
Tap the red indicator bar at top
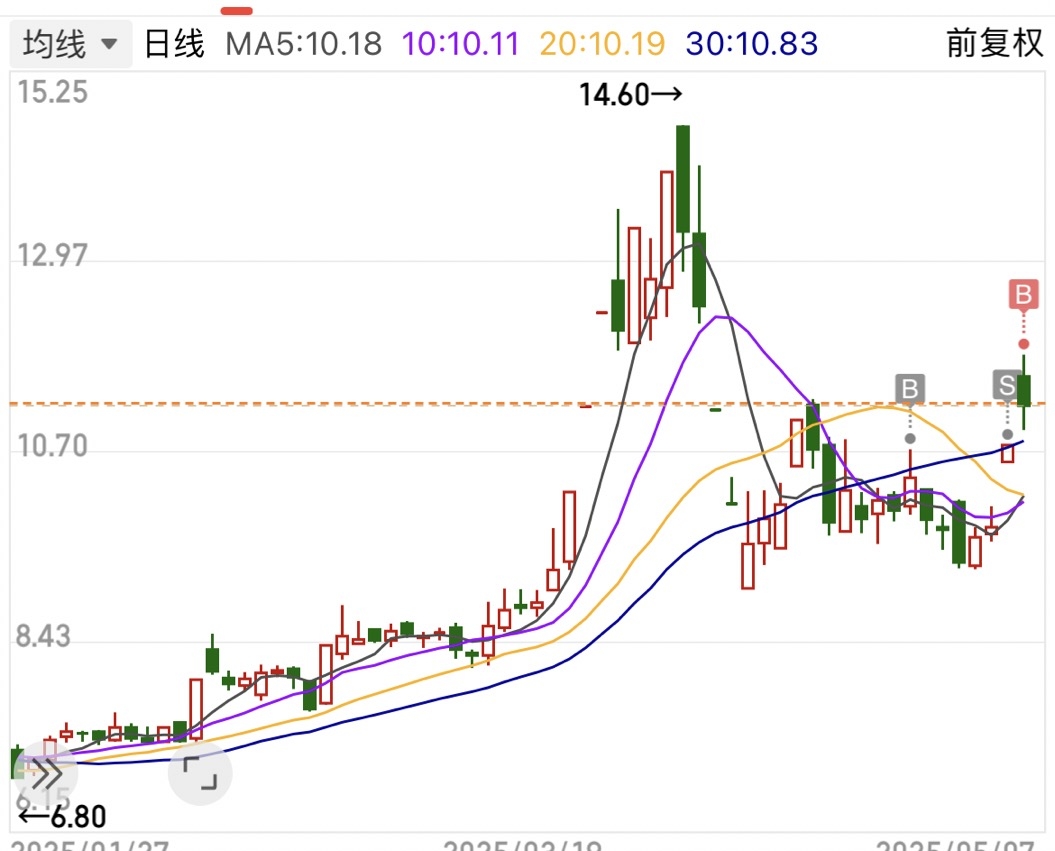[237, 11]
